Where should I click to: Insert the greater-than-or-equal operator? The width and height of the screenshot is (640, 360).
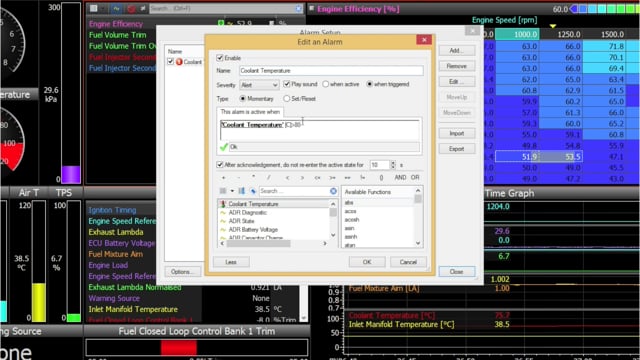pos(332,178)
